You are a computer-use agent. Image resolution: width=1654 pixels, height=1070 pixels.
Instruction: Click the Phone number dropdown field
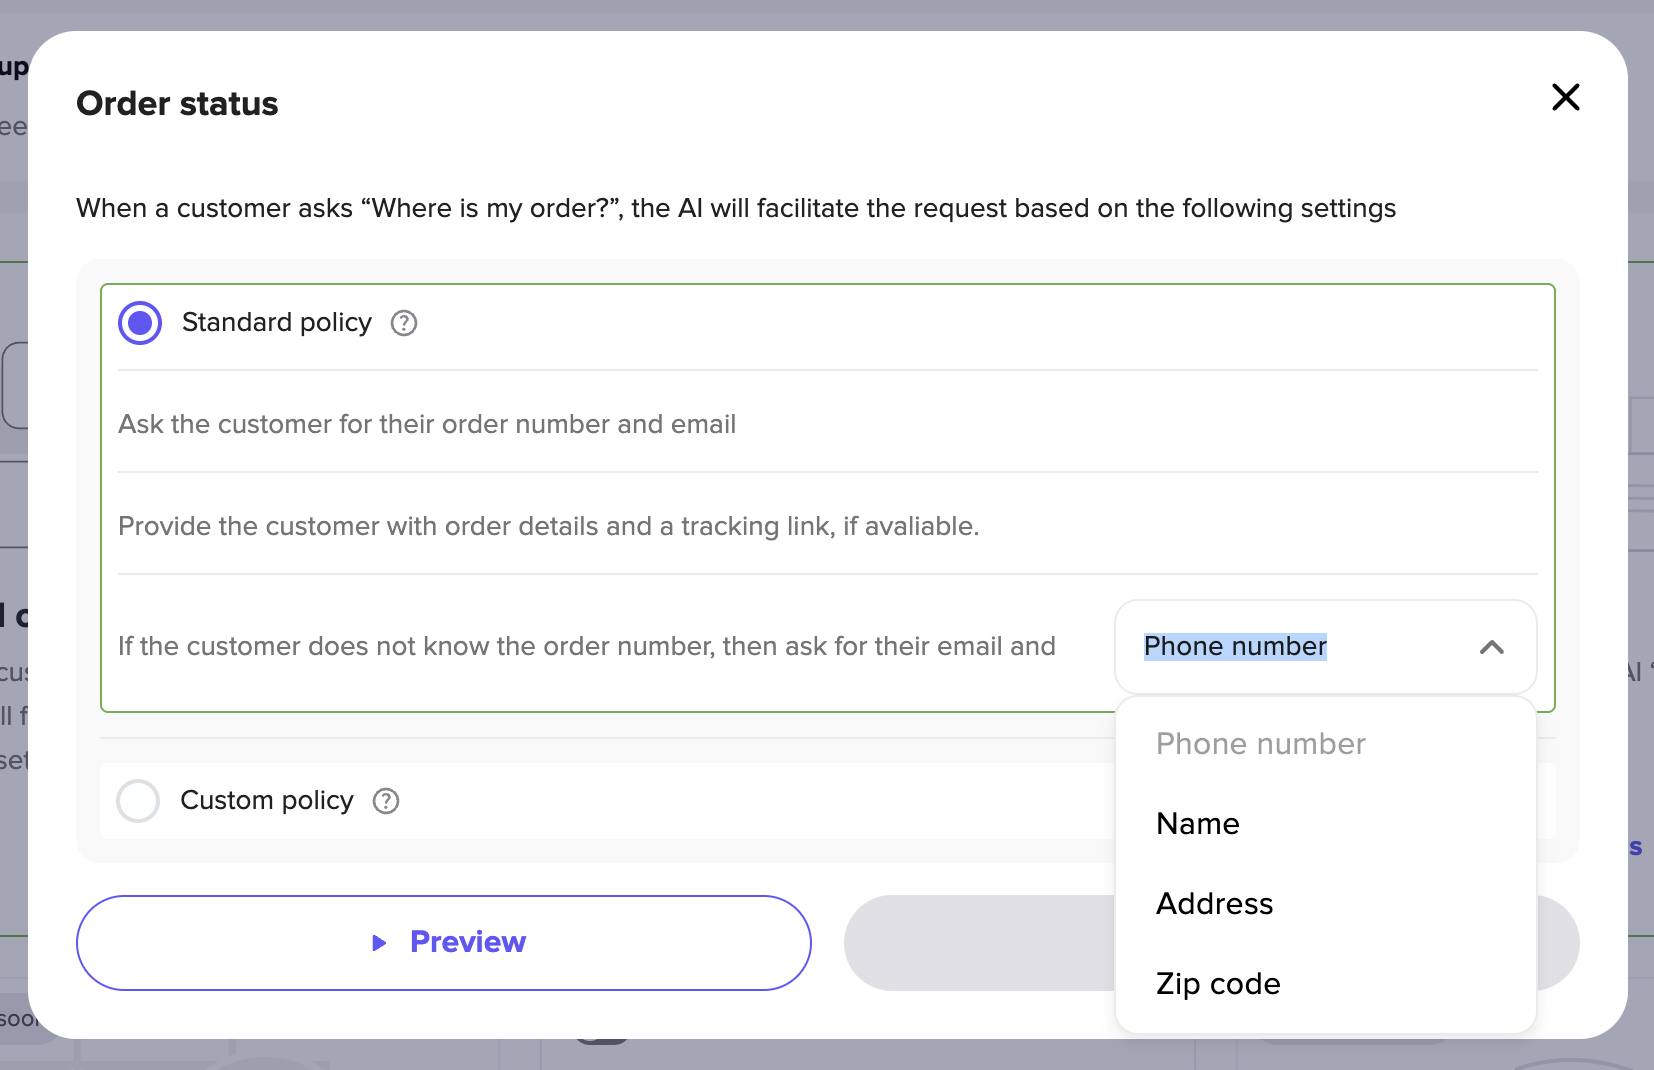click(x=1325, y=647)
